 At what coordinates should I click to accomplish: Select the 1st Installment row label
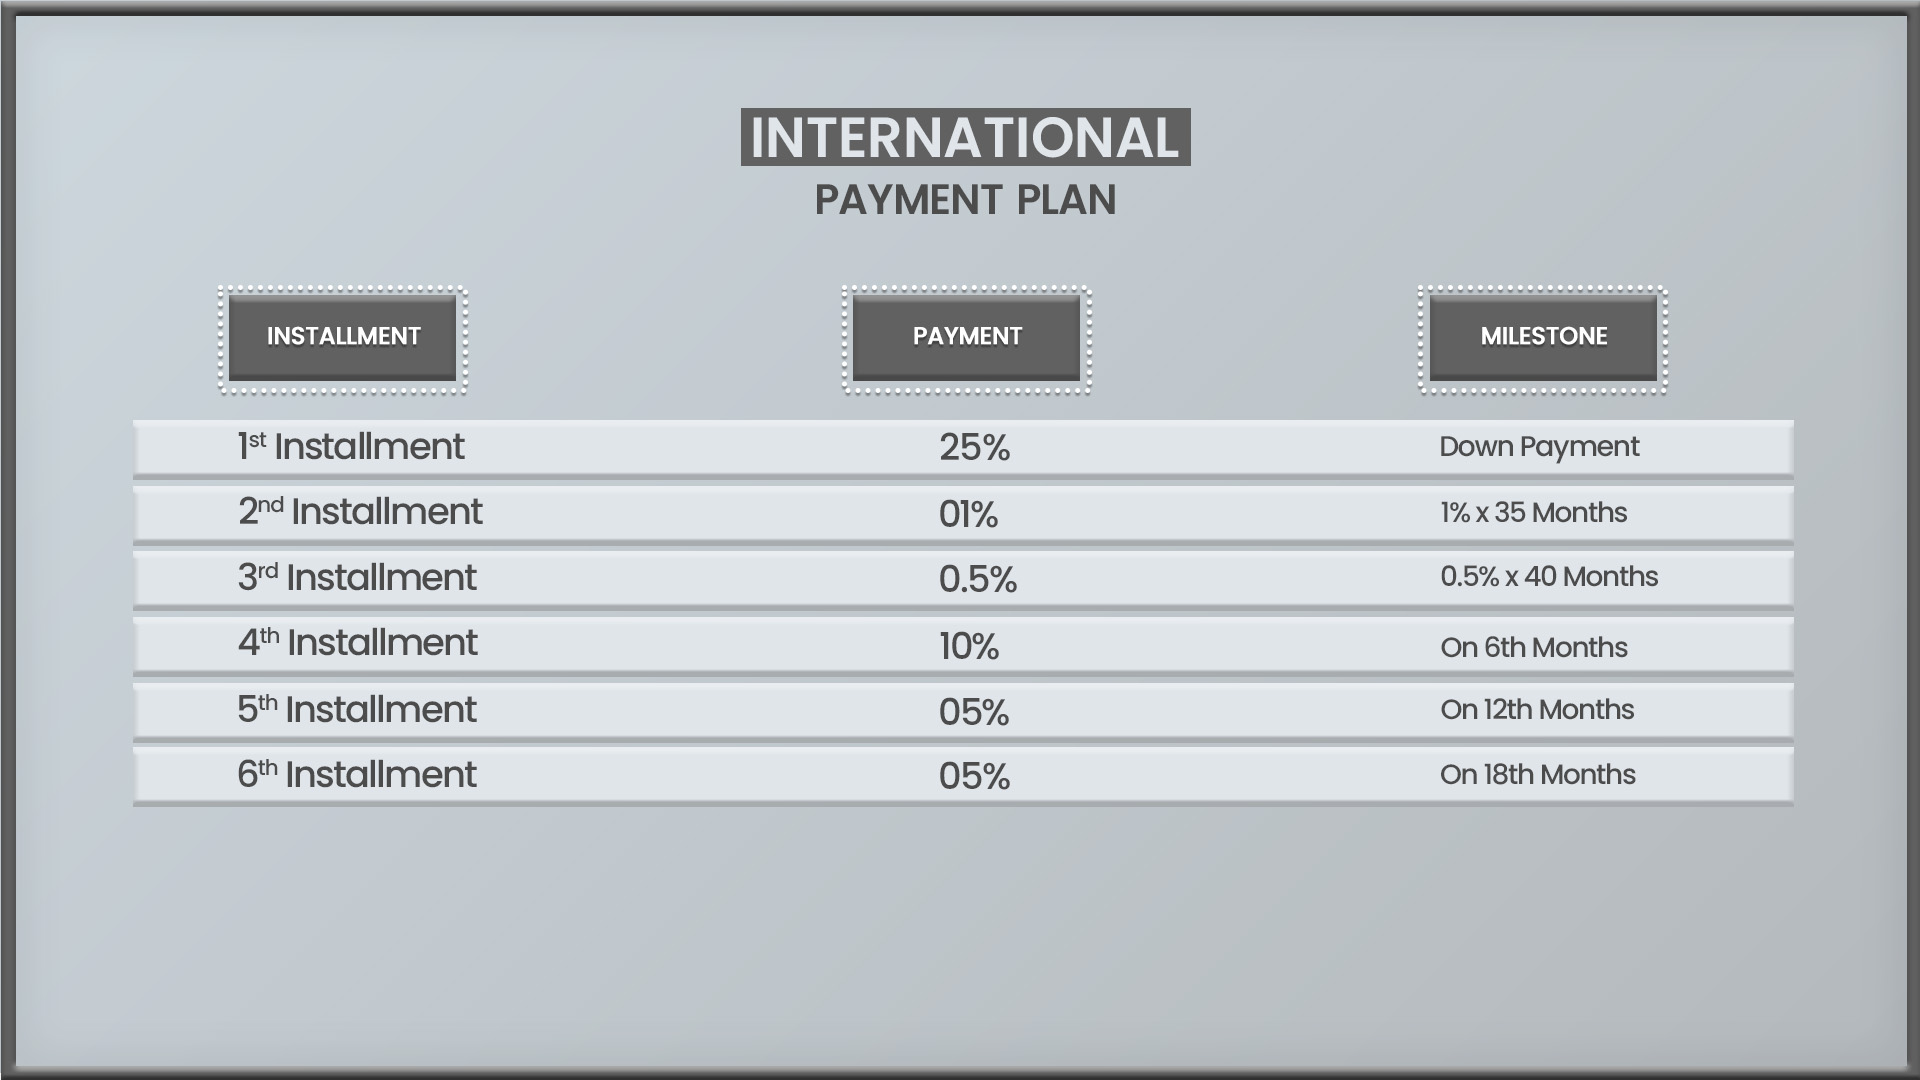coord(350,446)
